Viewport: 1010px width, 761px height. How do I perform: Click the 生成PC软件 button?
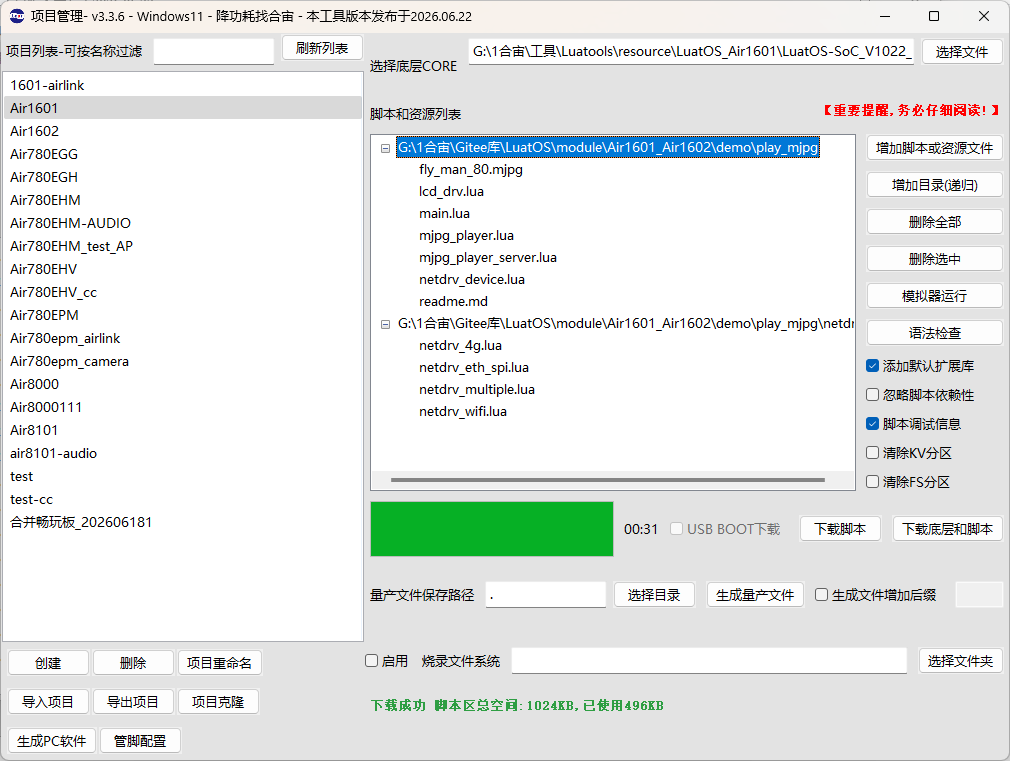(x=52, y=741)
